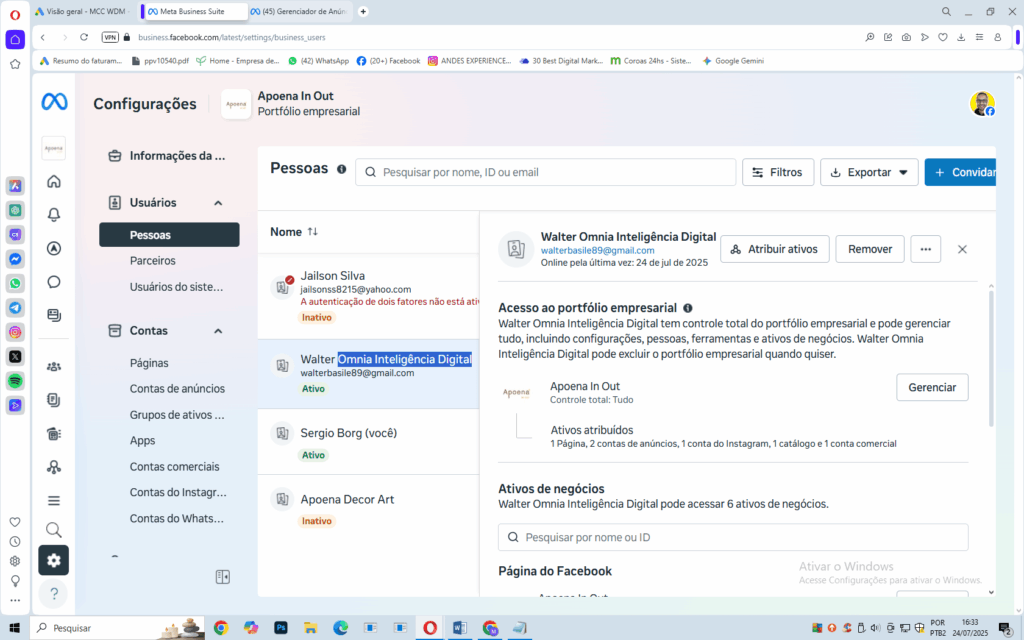Screen dimensions: 1024x640
Task: Open the Exportar dropdown
Action: pyautogui.click(x=869, y=172)
